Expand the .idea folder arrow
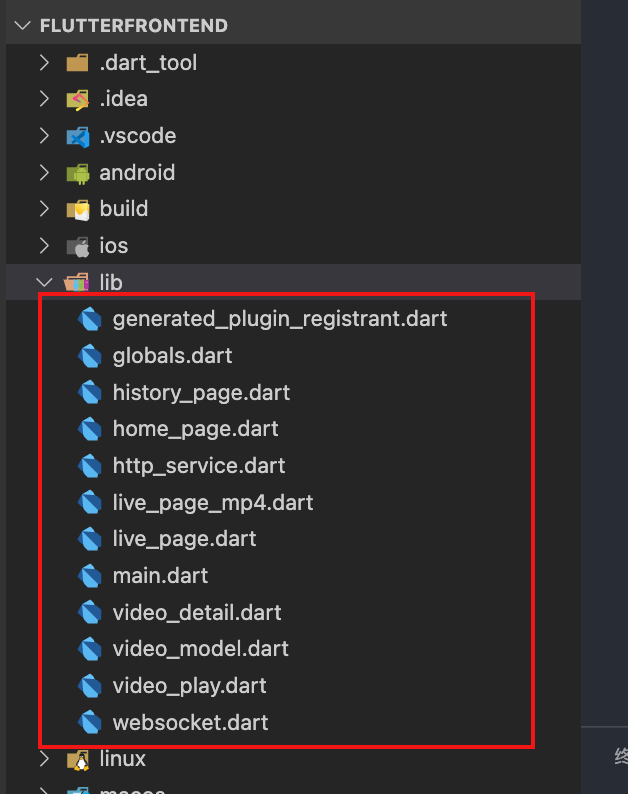 coord(45,99)
